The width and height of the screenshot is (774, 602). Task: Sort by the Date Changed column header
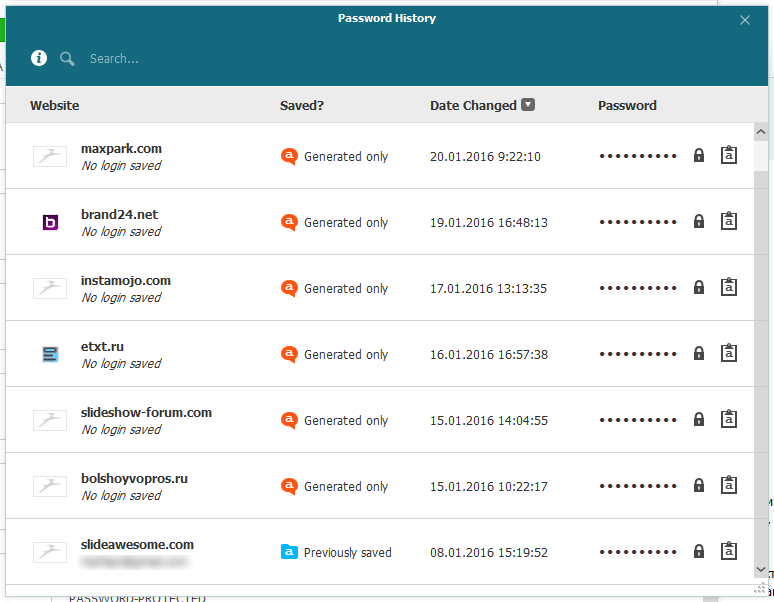(473, 105)
